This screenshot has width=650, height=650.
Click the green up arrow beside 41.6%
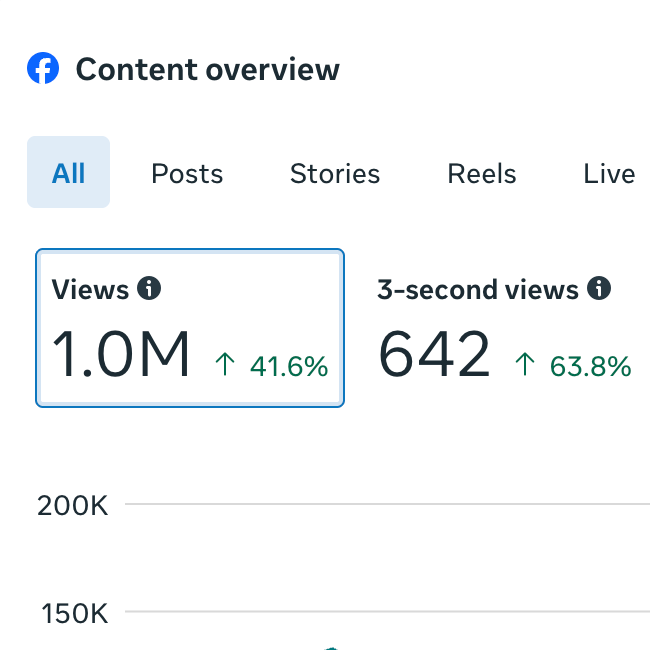coord(225,364)
